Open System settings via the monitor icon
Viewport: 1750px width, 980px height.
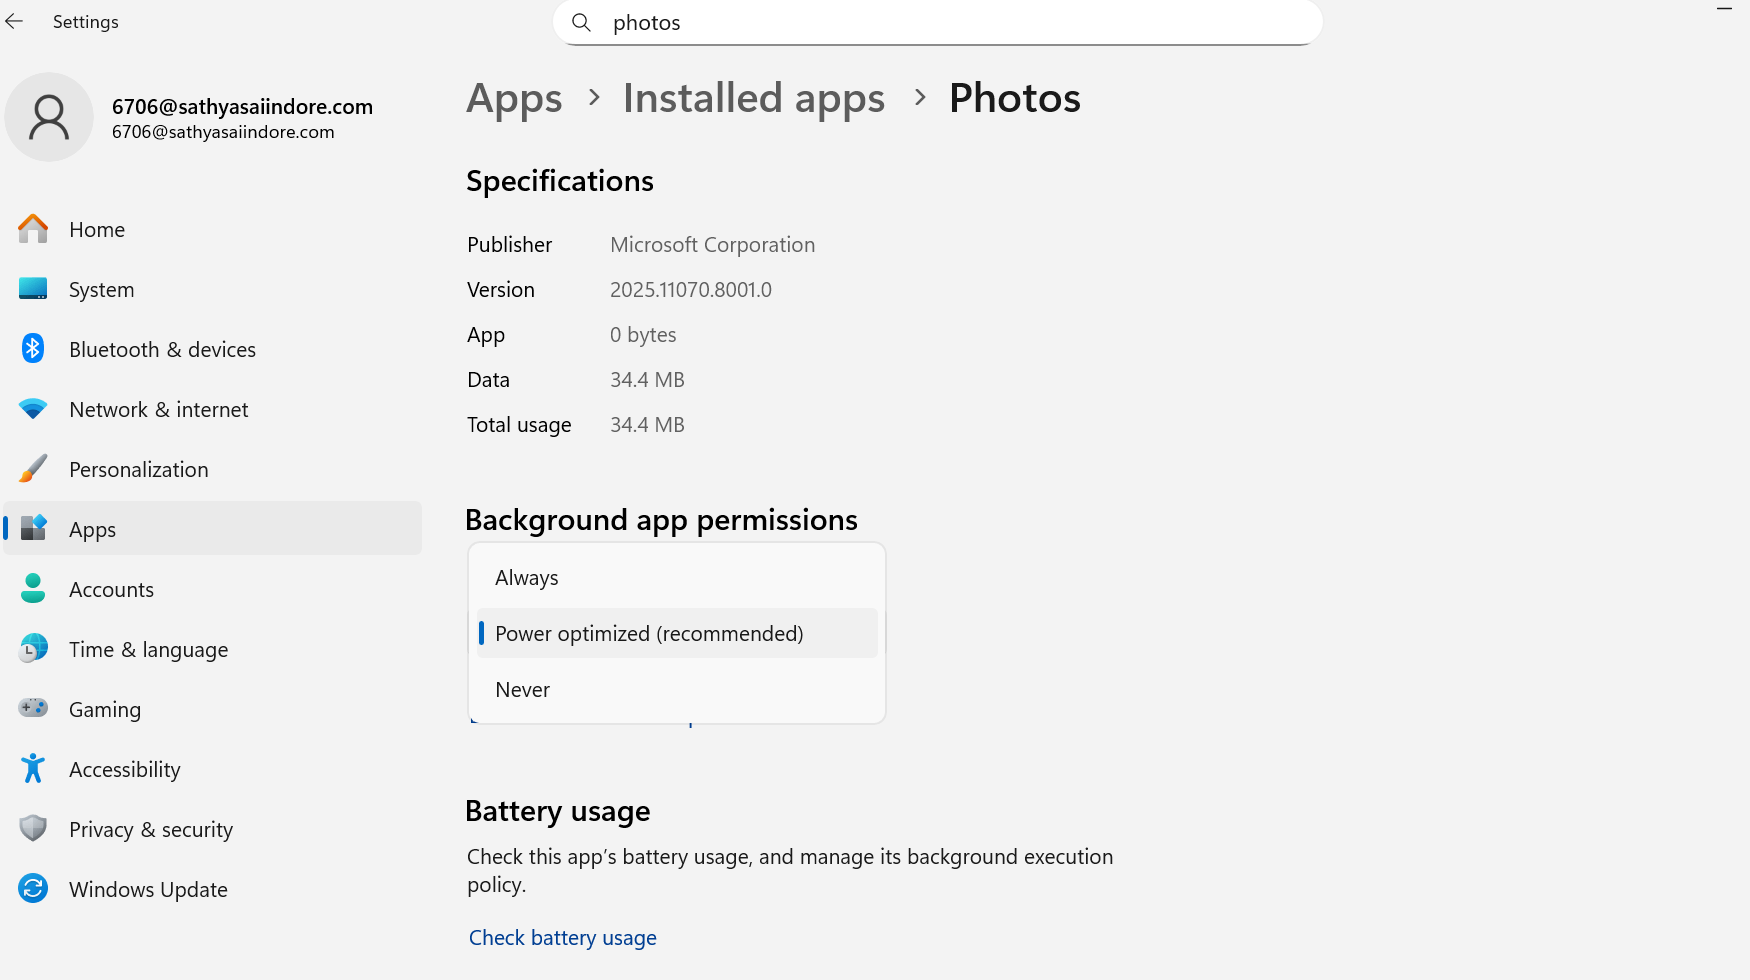pyautogui.click(x=33, y=289)
